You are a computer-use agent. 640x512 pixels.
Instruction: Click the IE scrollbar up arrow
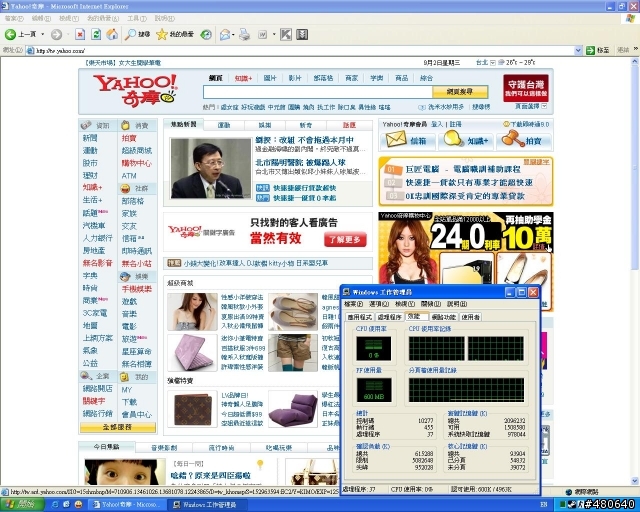(635, 62)
